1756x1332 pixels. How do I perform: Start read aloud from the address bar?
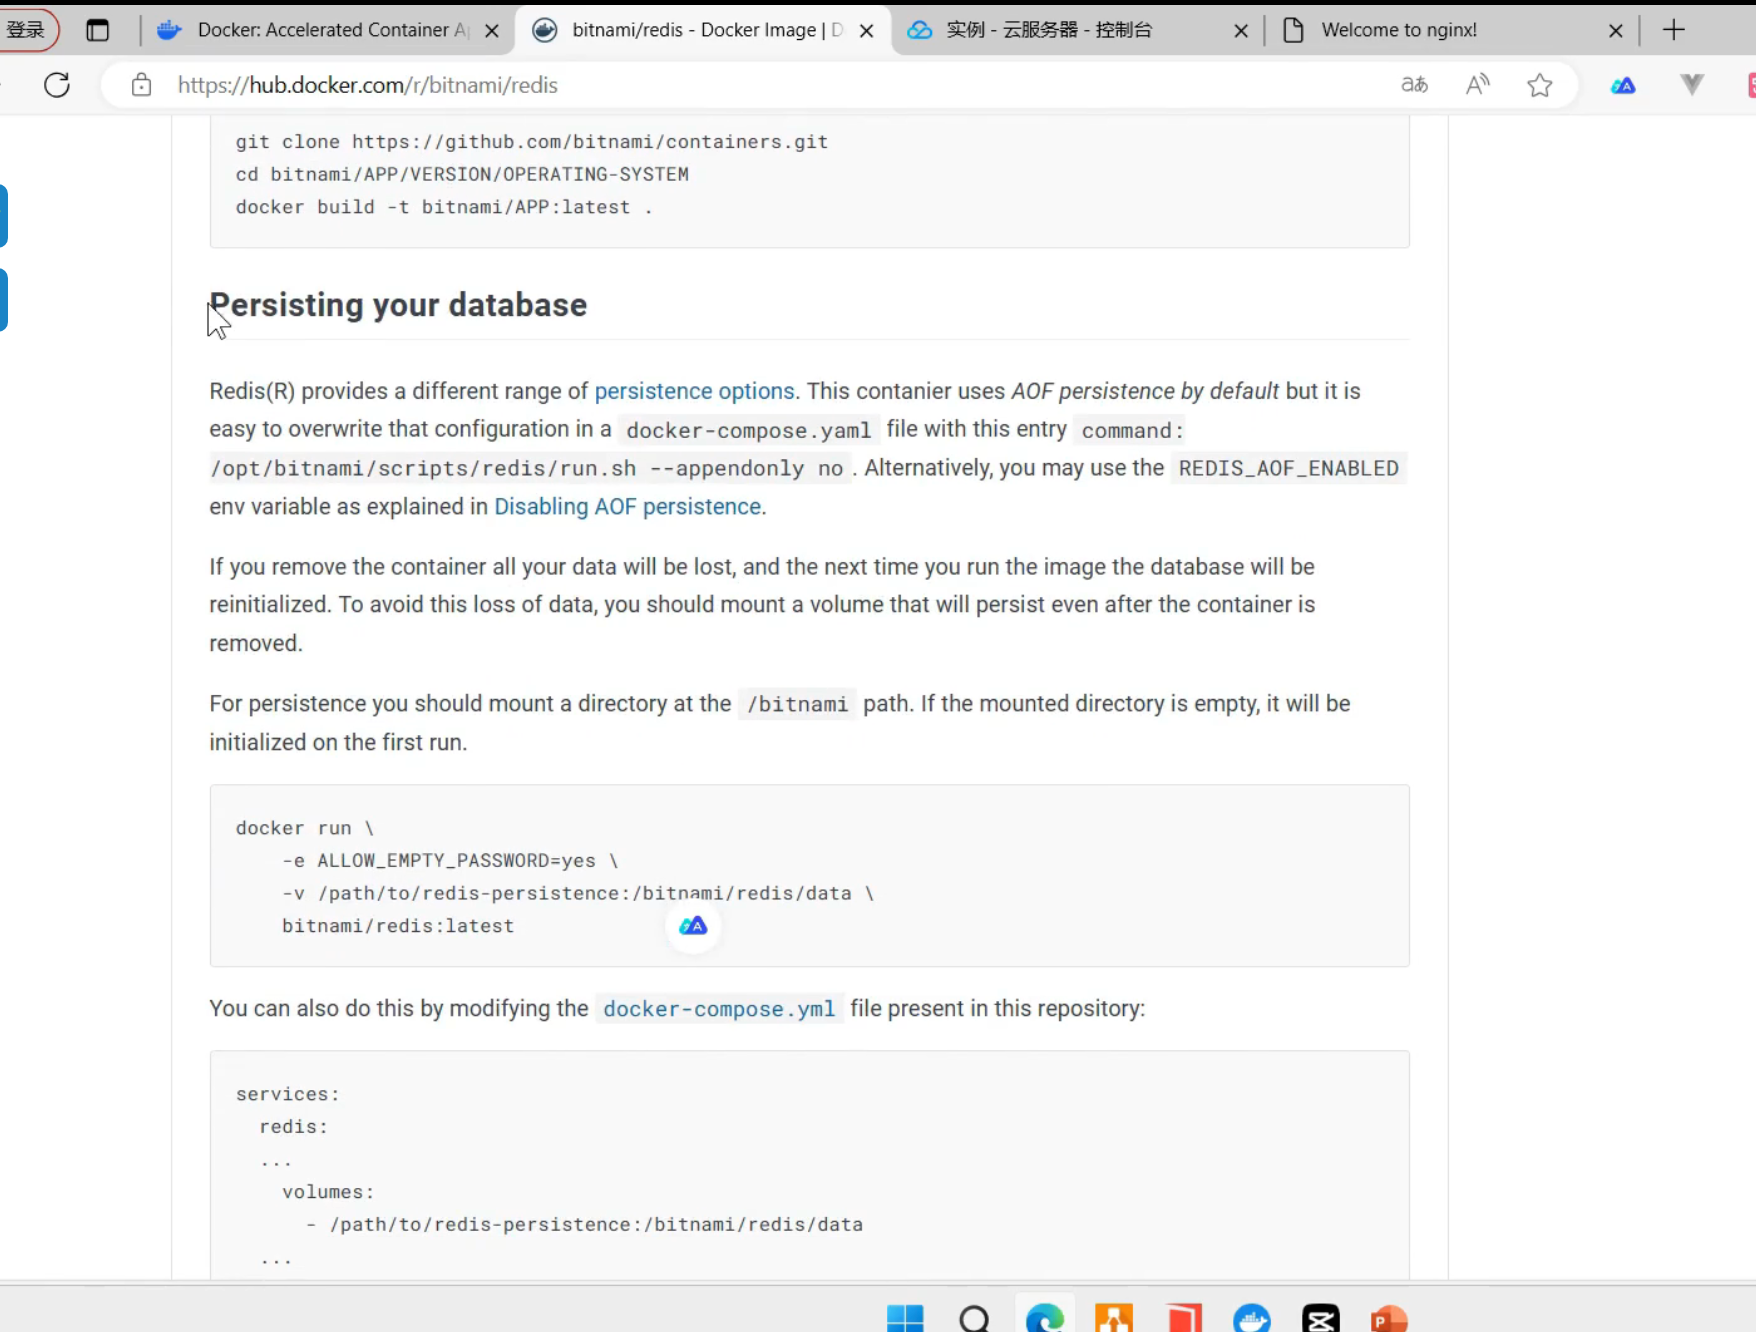pos(1477,85)
